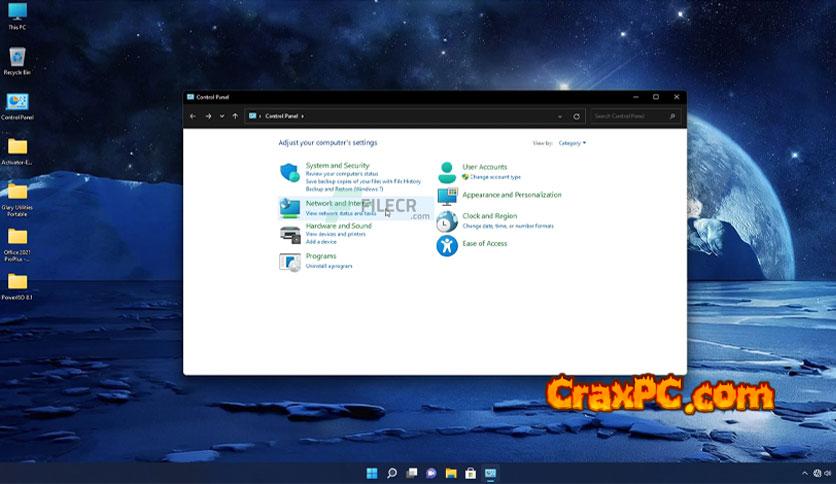Image resolution: width=836 pixels, height=484 pixels.
Task: Open the Clock and Region icon
Action: 447,220
